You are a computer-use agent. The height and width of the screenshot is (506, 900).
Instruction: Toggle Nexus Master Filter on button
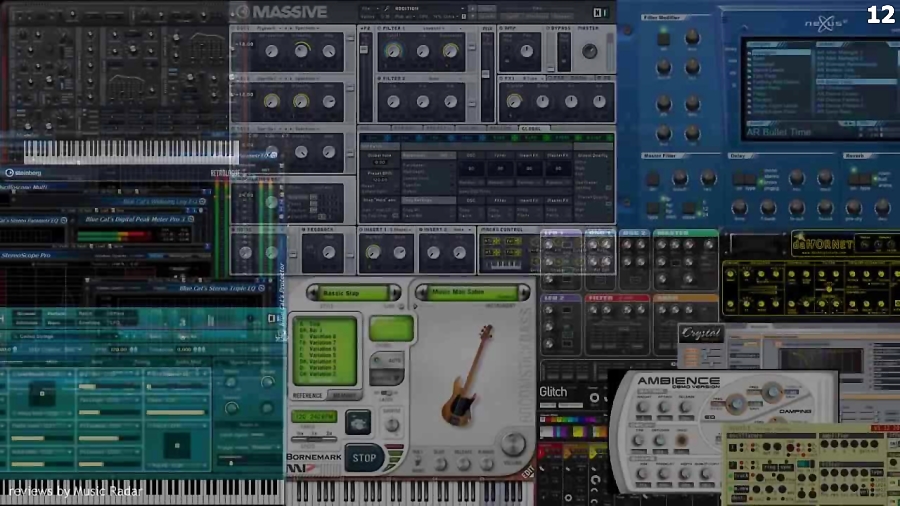(x=653, y=178)
